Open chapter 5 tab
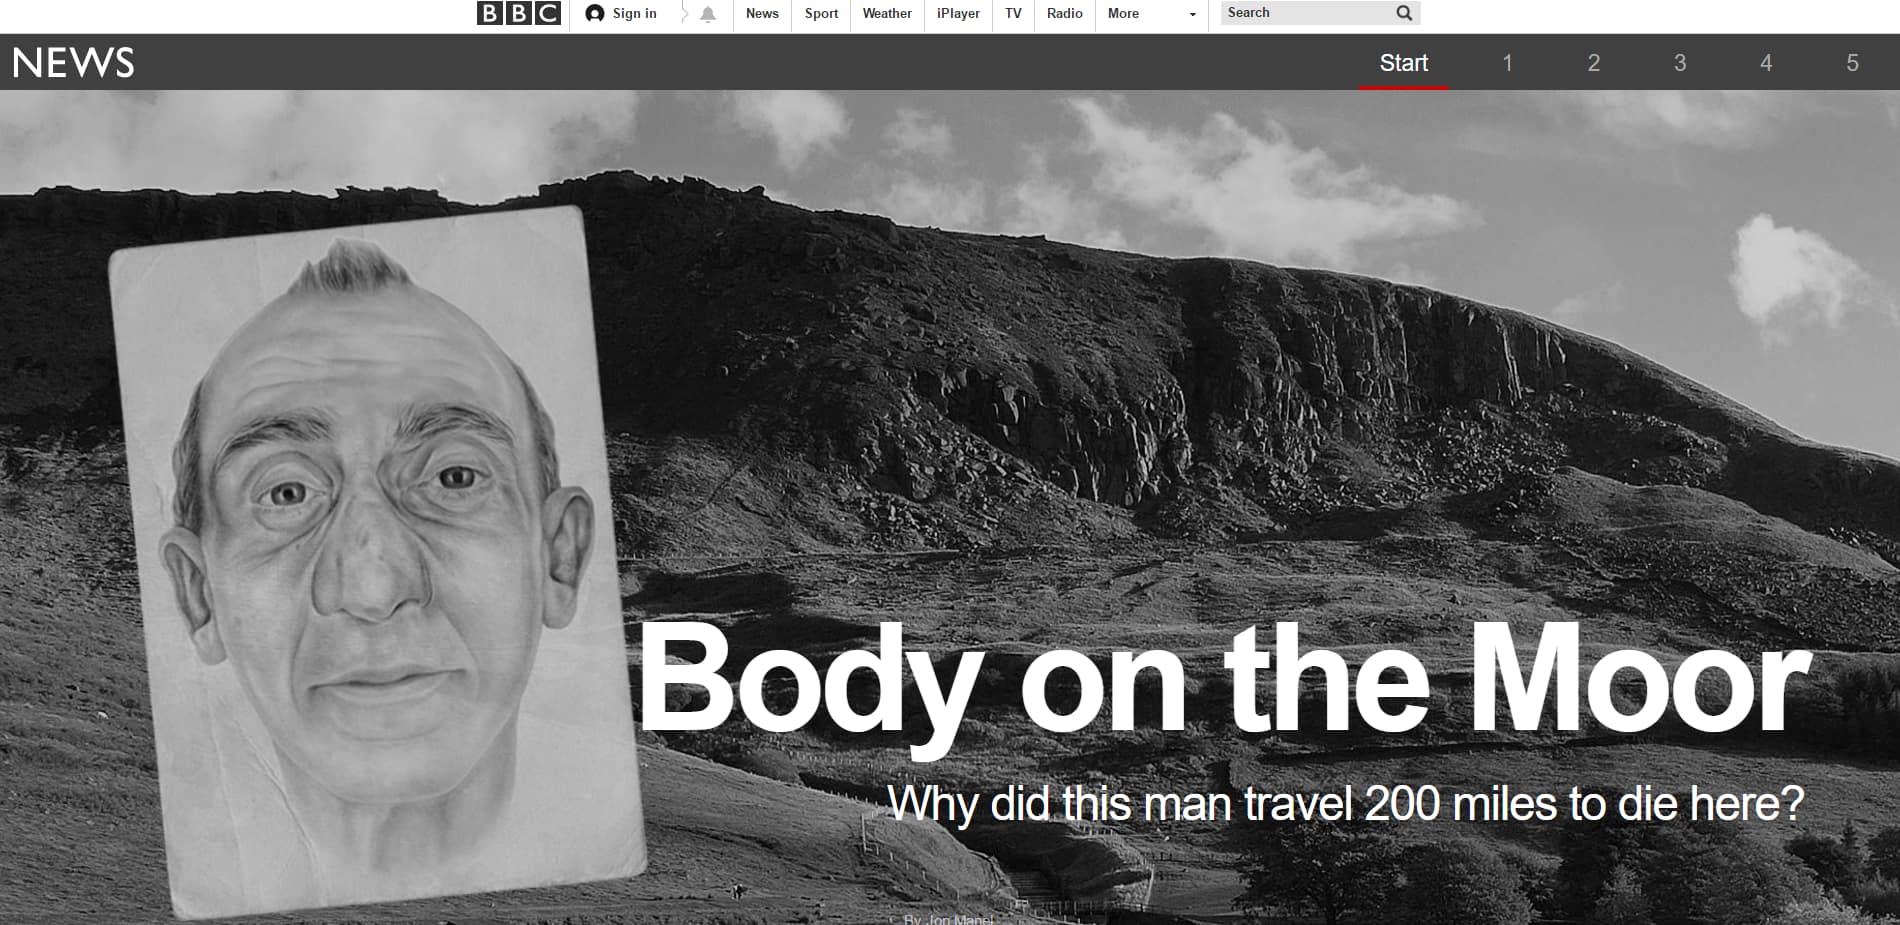 point(1852,63)
